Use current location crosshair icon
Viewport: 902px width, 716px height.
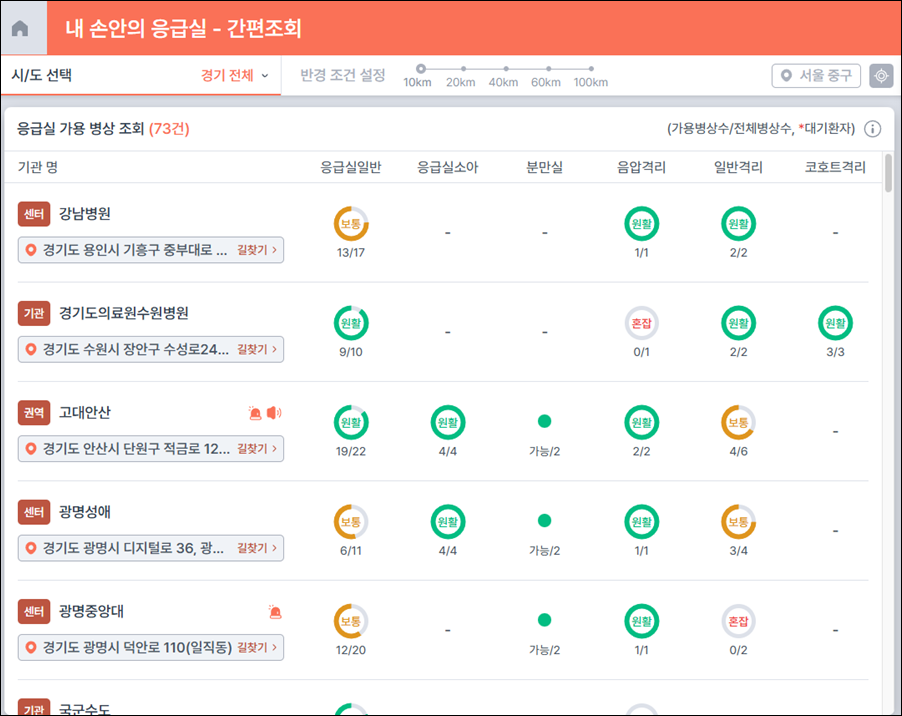click(x=881, y=75)
